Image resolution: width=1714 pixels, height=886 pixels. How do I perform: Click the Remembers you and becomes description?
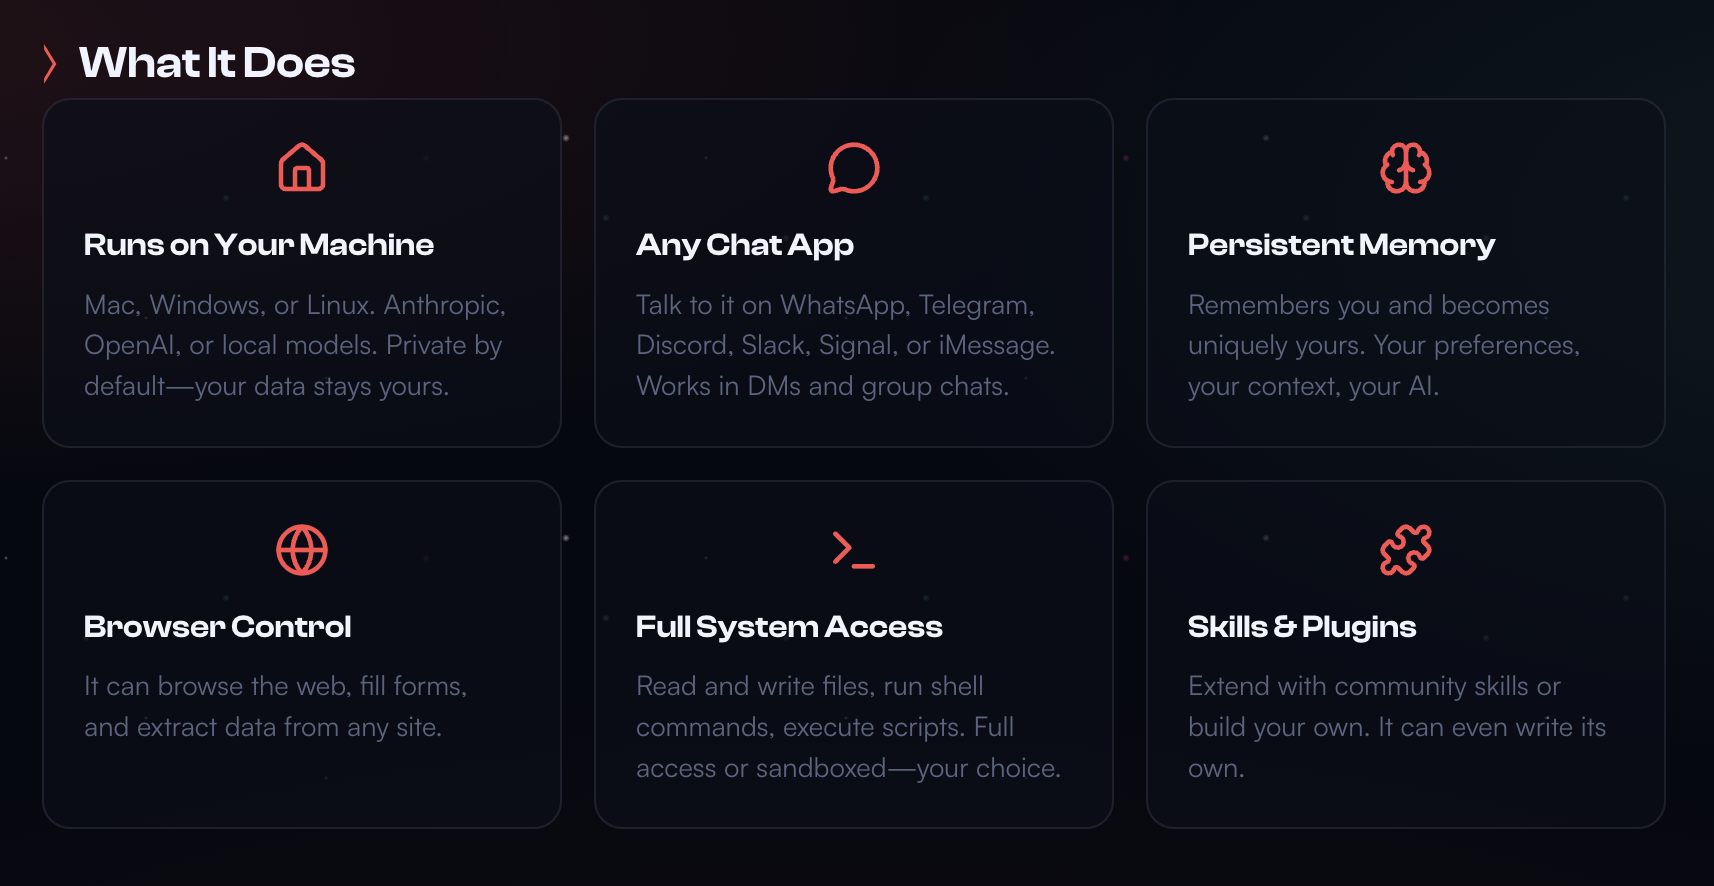[1384, 345]
